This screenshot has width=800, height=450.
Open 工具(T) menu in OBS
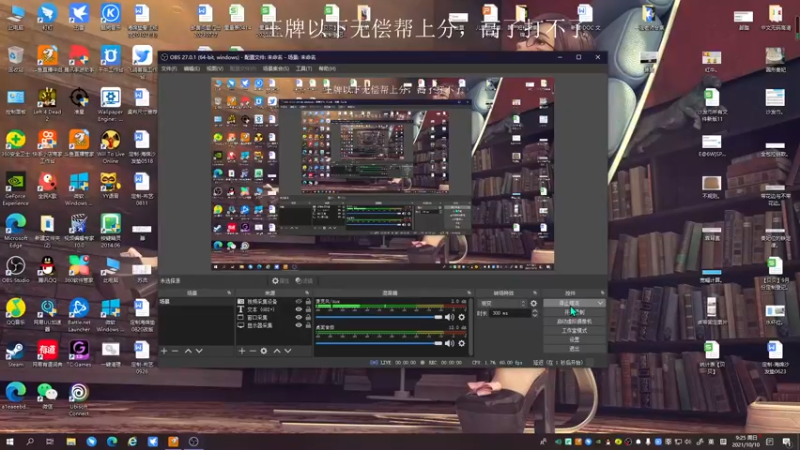(x=304, y=68)
